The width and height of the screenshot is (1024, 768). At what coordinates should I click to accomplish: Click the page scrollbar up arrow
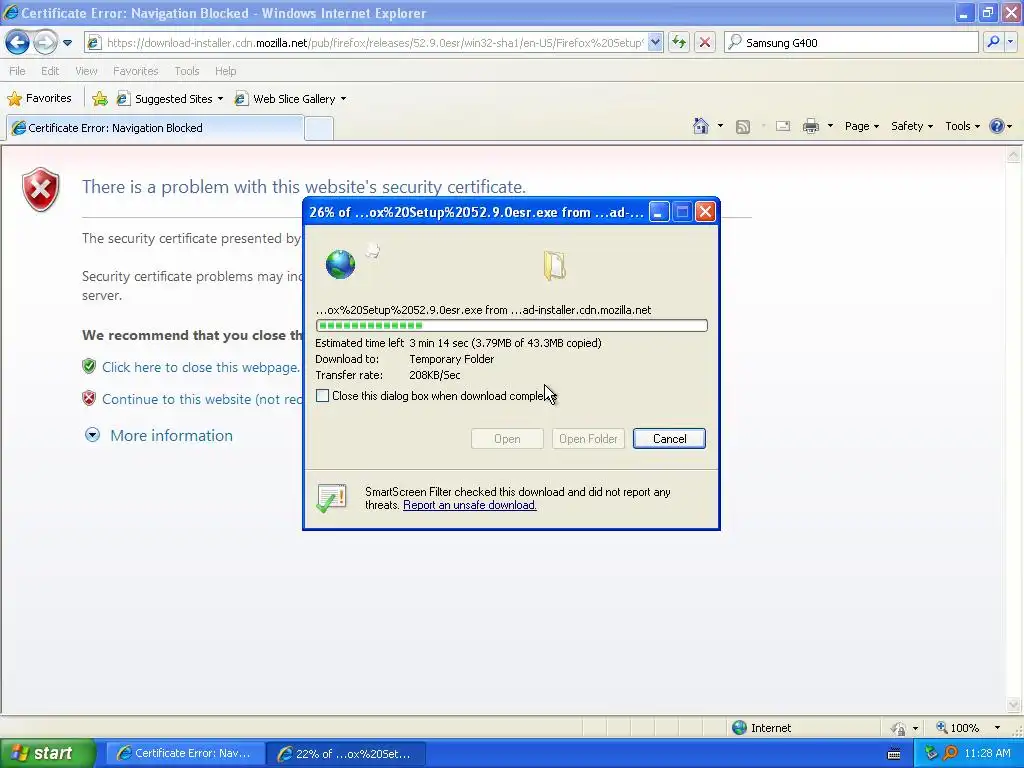pos(1013,155)
